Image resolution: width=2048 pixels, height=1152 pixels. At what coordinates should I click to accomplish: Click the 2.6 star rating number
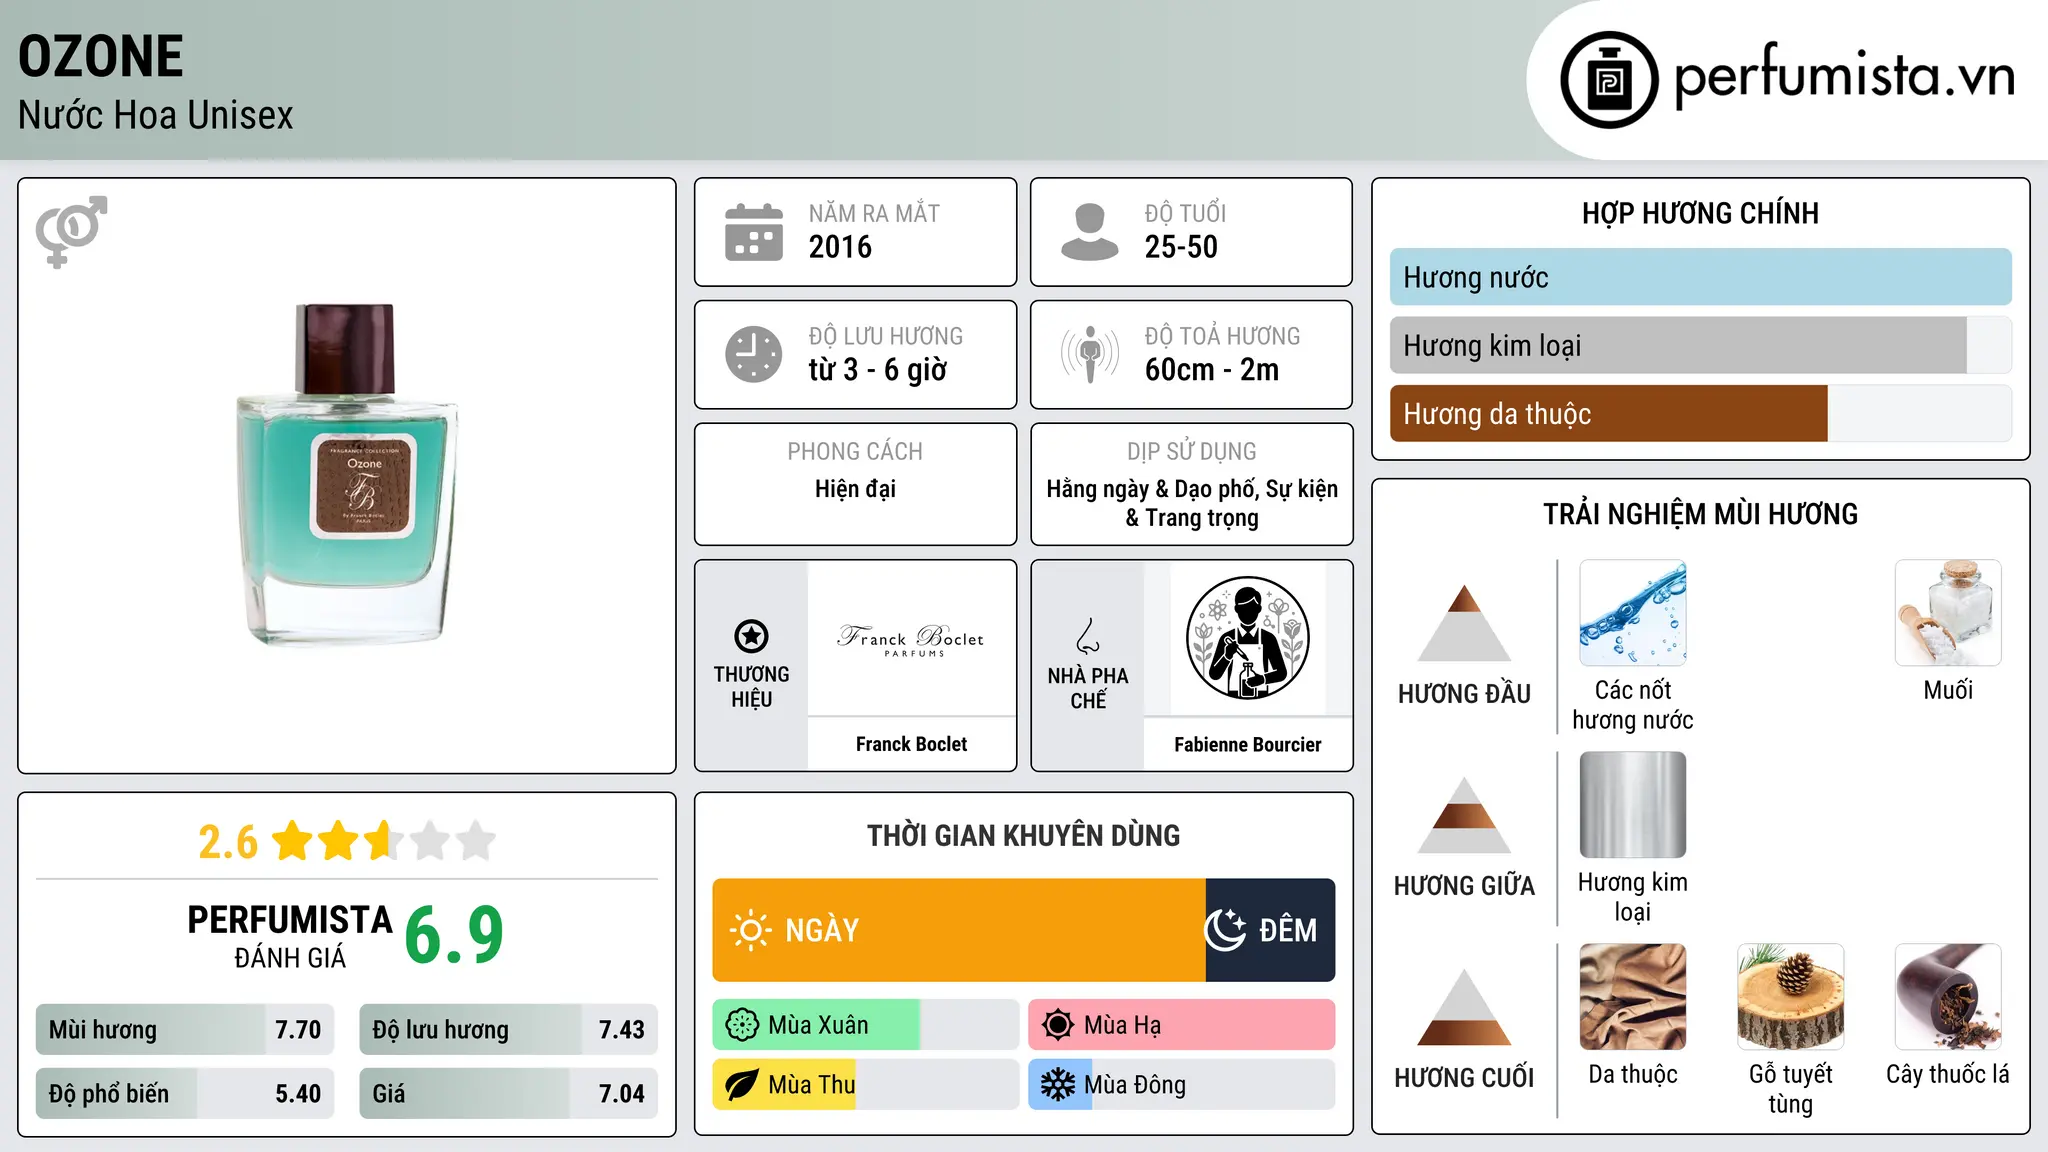(x=228, y=842)
